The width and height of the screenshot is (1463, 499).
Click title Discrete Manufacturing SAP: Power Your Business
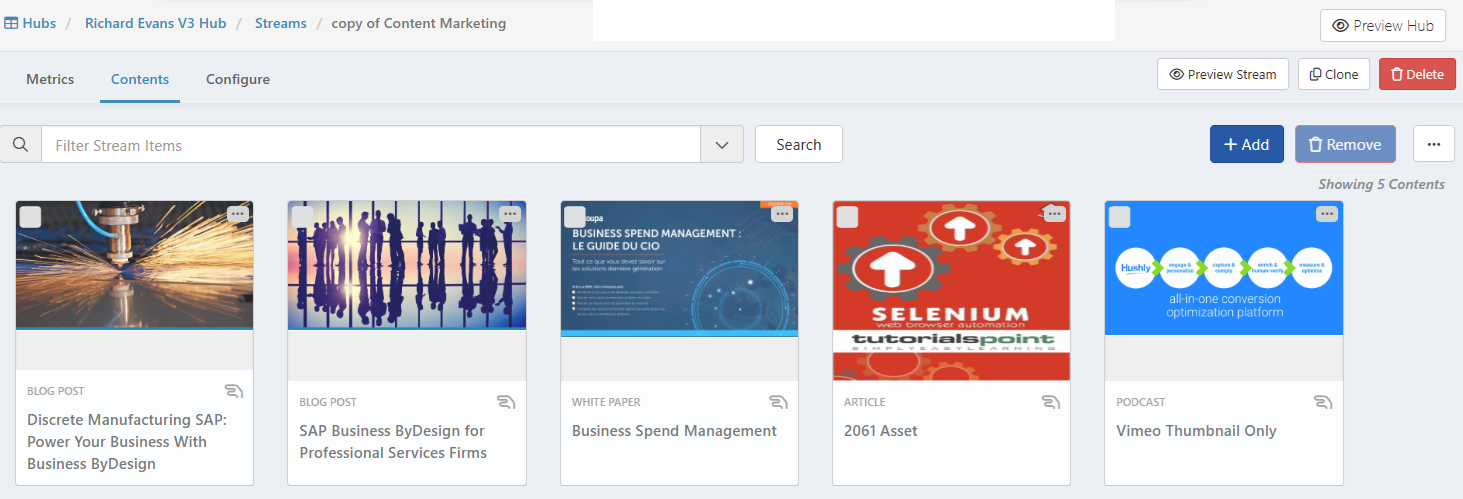pyautogui.click(x=127, y=442)
